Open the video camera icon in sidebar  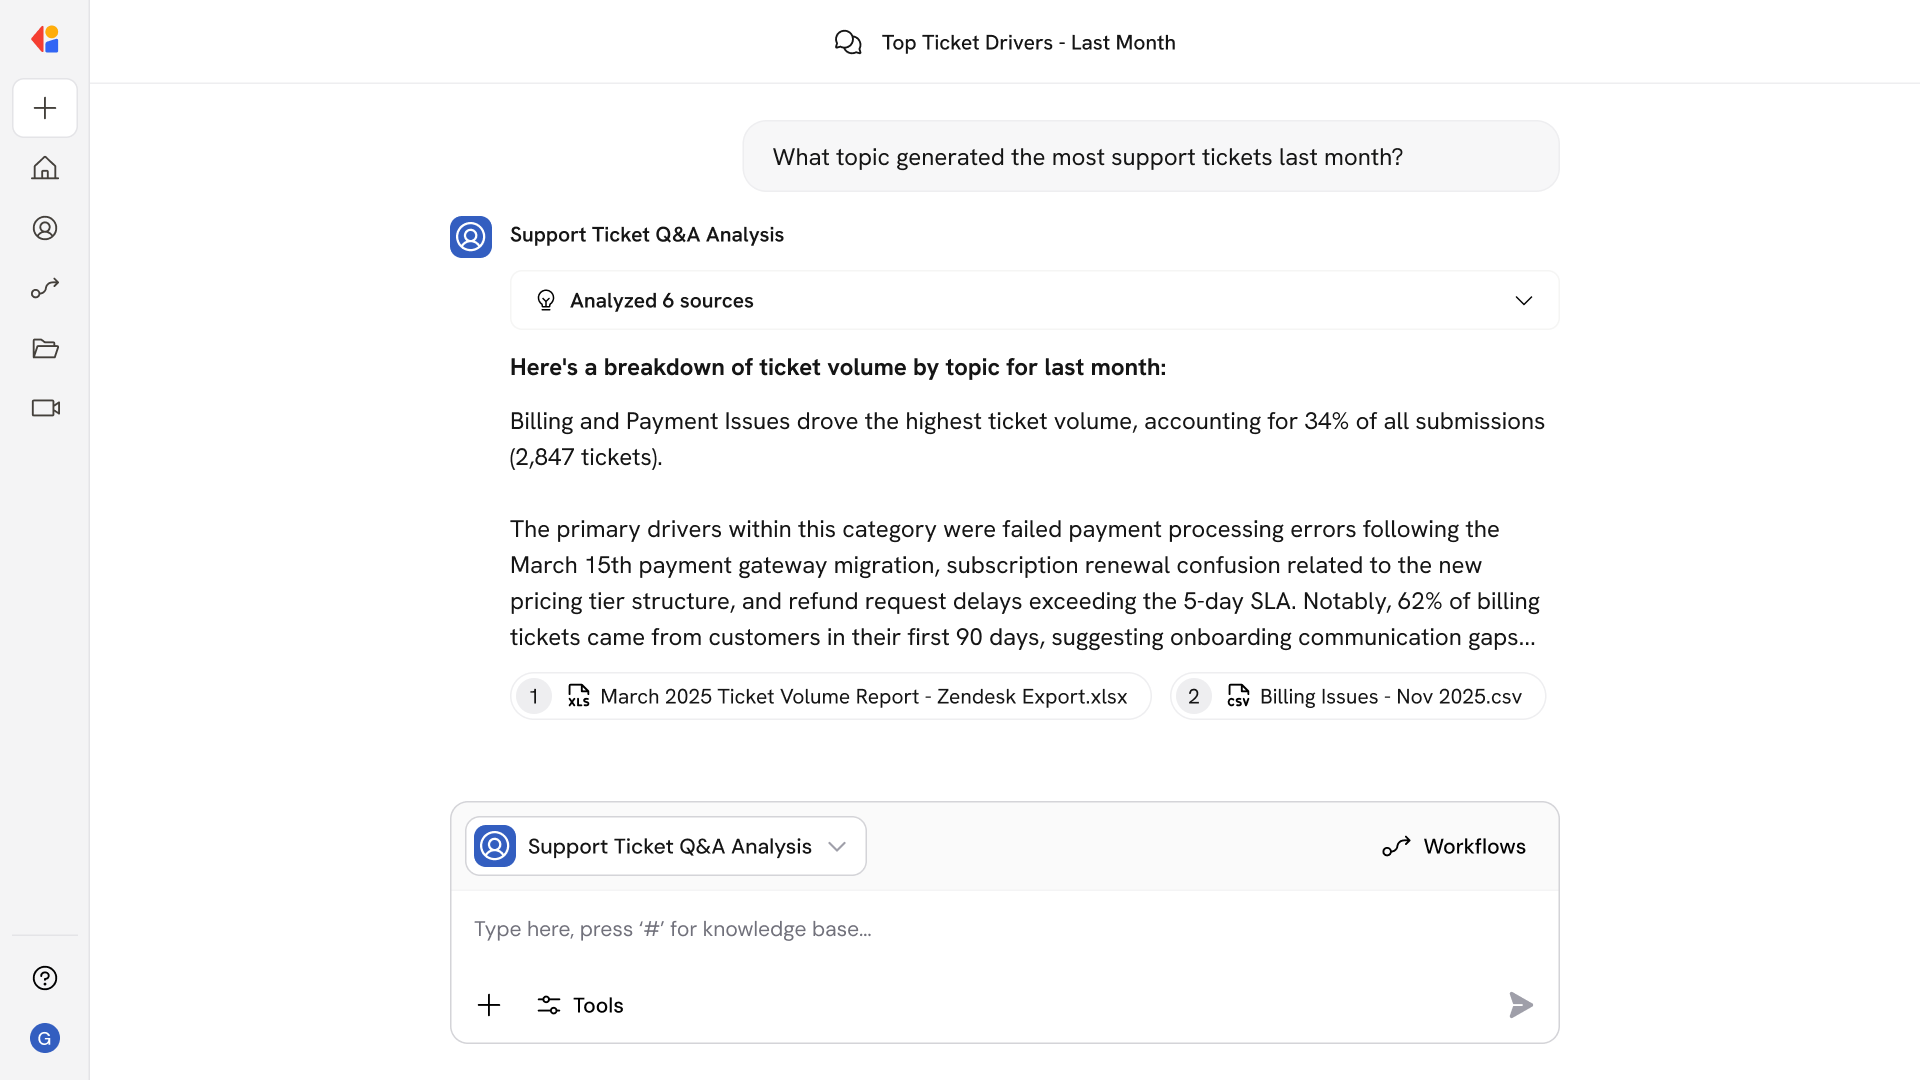point(45,408)
